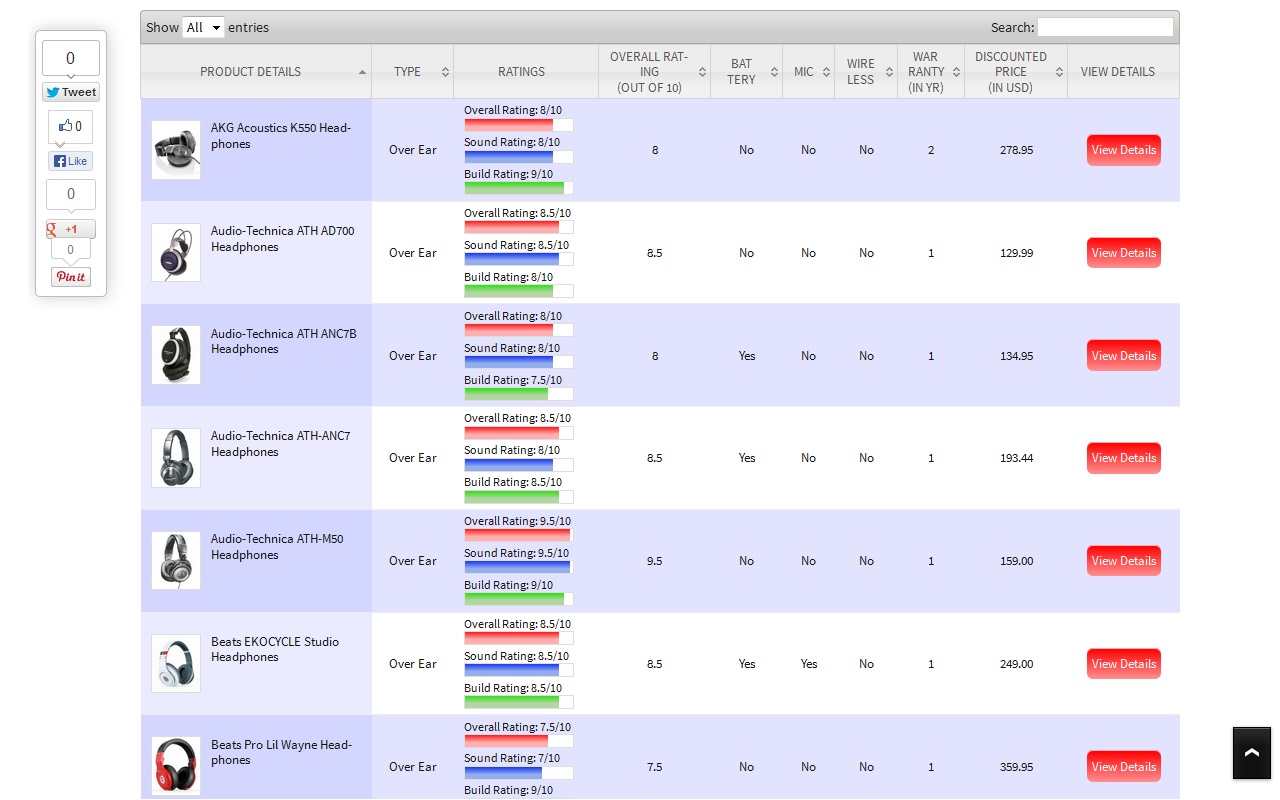The image size is (1280, 800).
Task: Sort table by Product Details column
Action: [x=255, y=72]
